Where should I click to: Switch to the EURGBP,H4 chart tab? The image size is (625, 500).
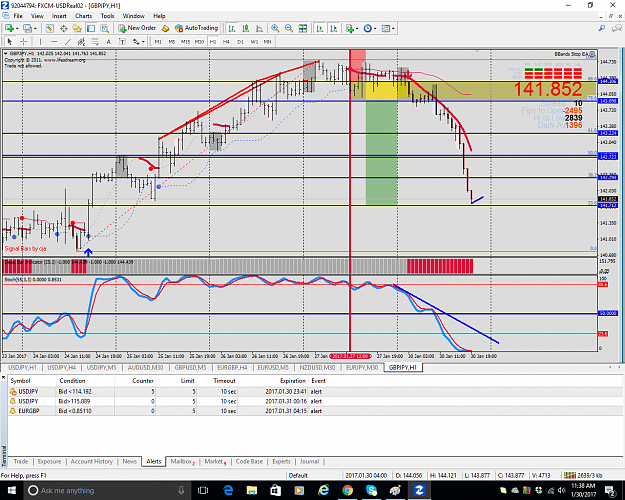tap(232, 367)
